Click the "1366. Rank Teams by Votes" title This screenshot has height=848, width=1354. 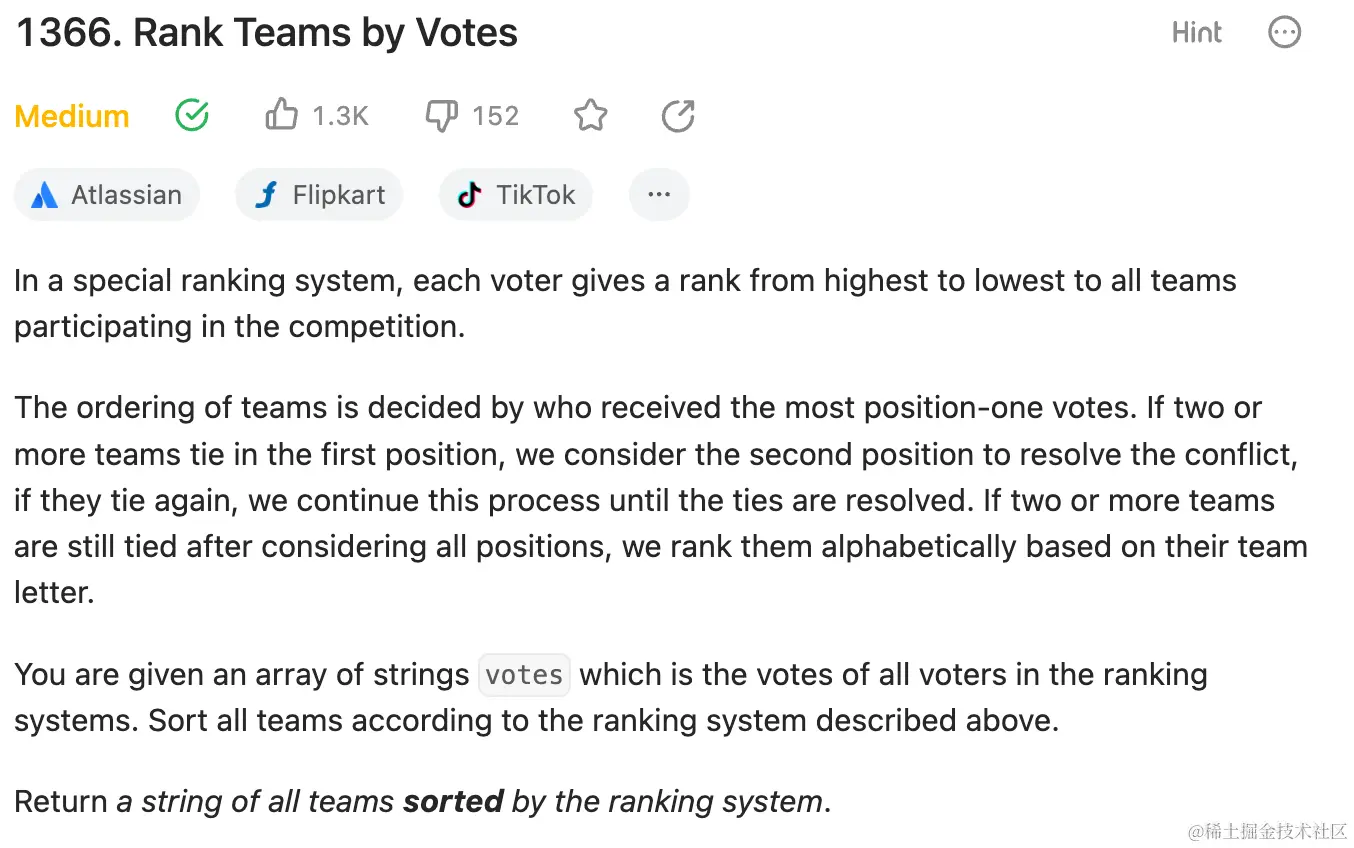(266, 33)
